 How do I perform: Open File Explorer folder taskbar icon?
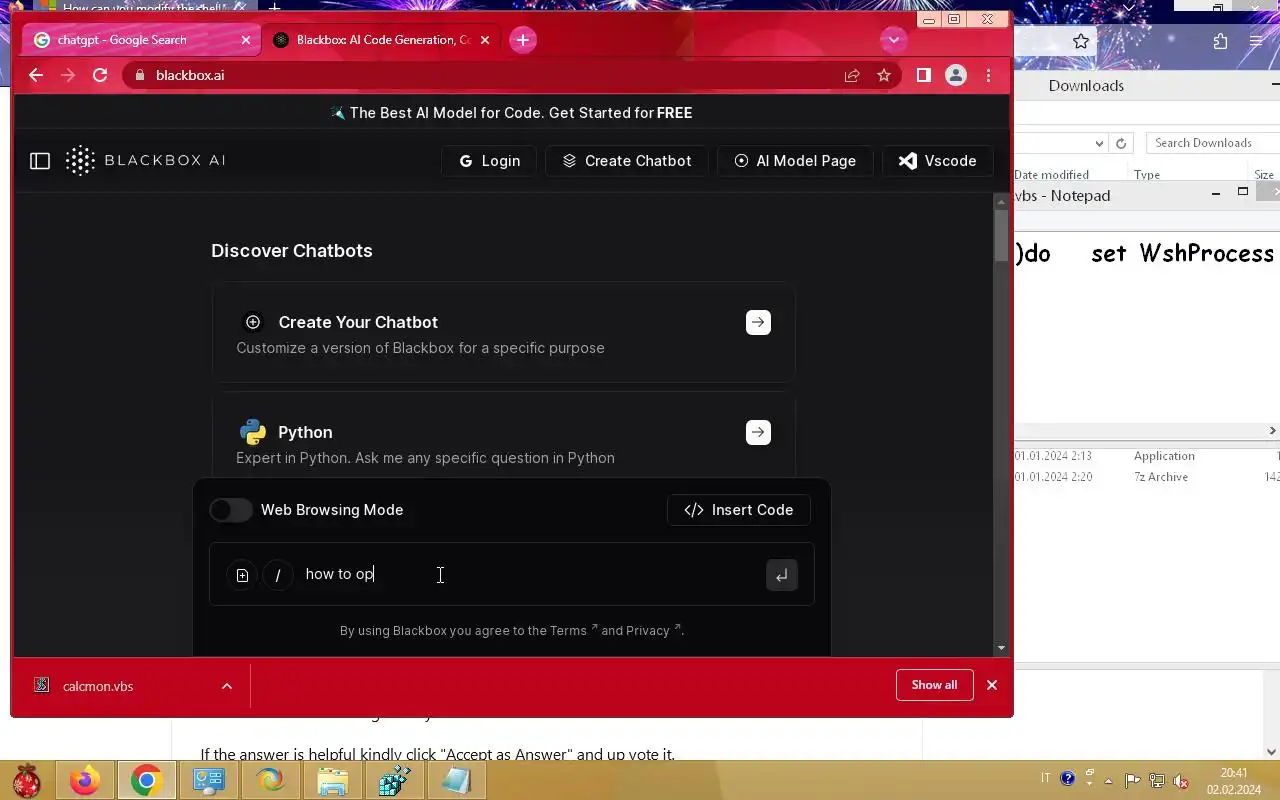pyautogui.click(x=333, y=780)
